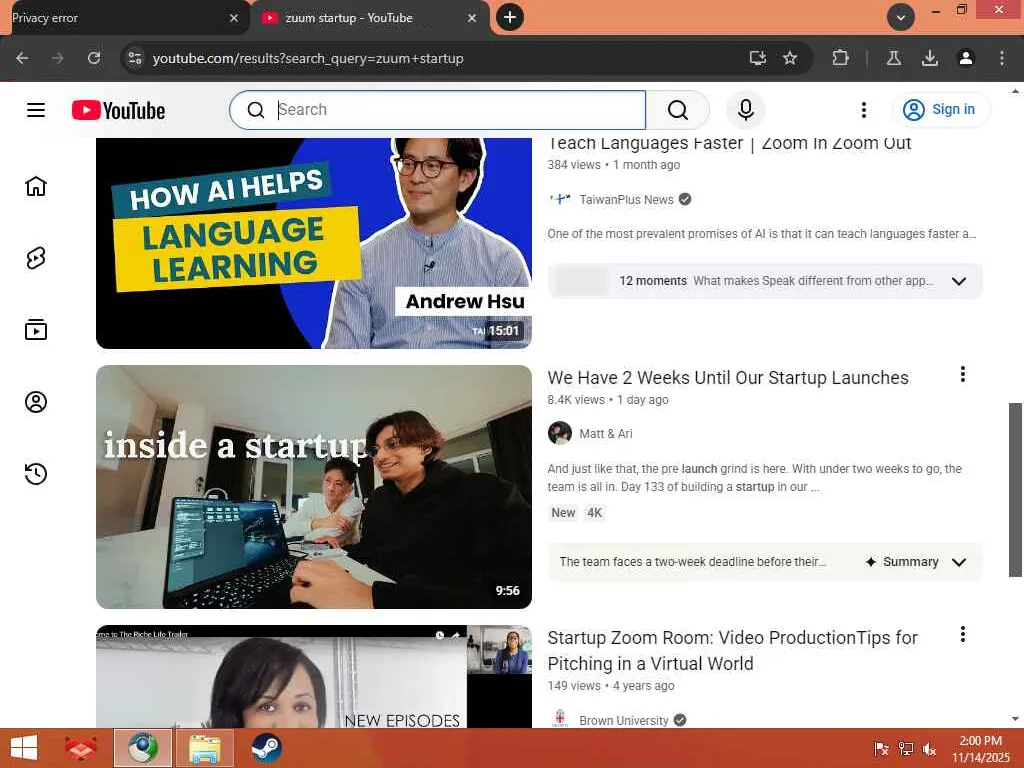The width and height of the screenshot is (1024, 768).
Task: Open Subscriptions from the left sidebar
Action: [x=36, y=330]
